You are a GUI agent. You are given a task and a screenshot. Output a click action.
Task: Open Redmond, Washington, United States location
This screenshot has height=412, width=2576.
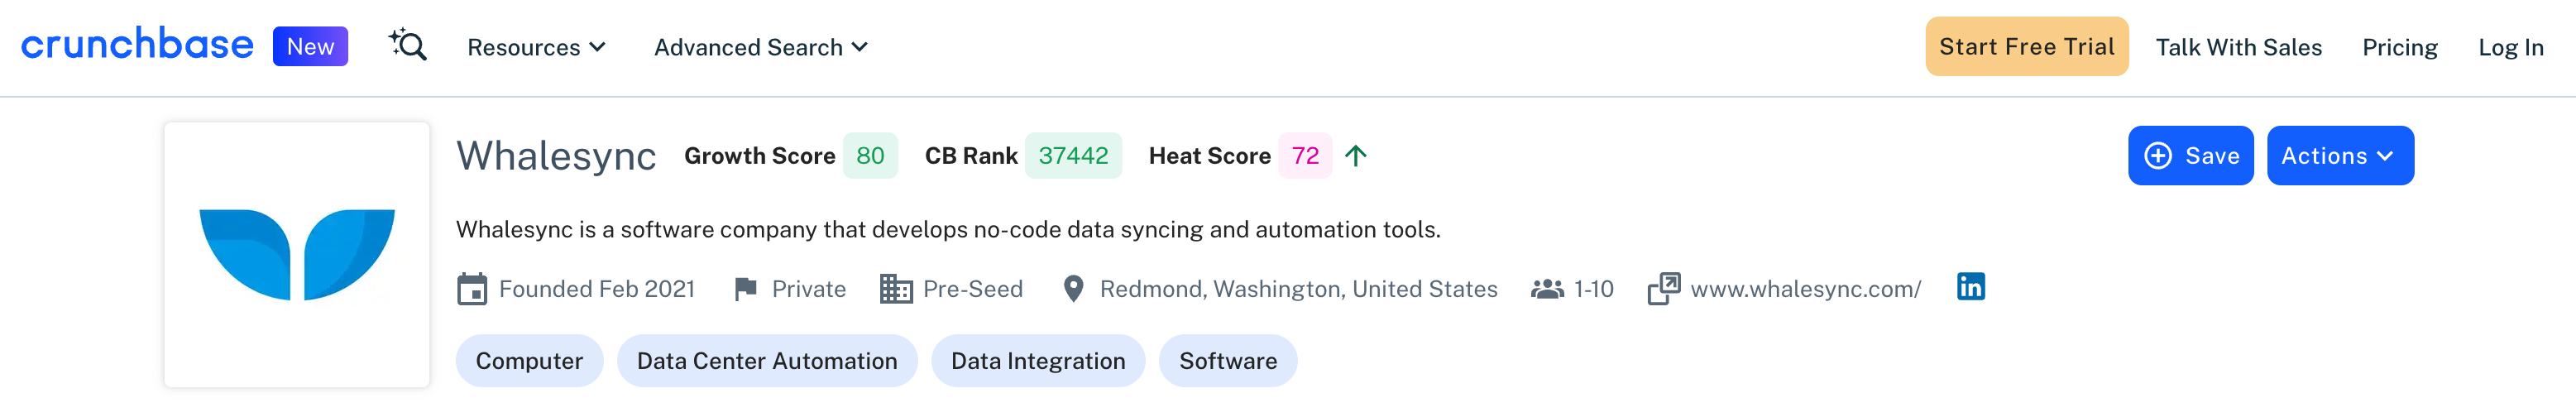1299,289
